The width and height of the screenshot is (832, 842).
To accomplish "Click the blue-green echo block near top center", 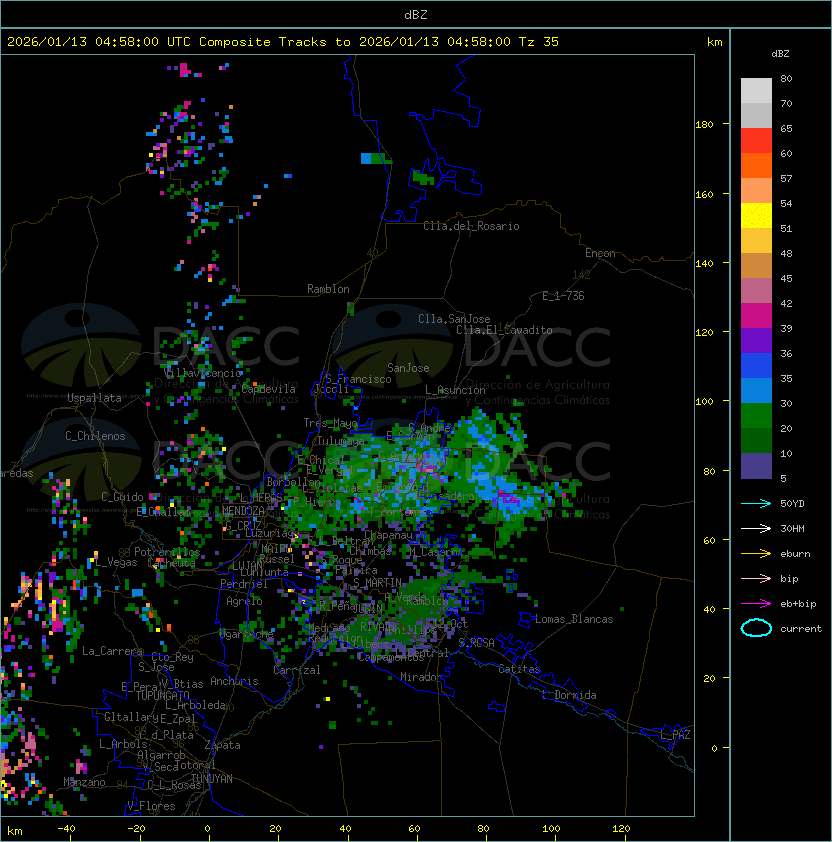I will click(x=376, y=158).
